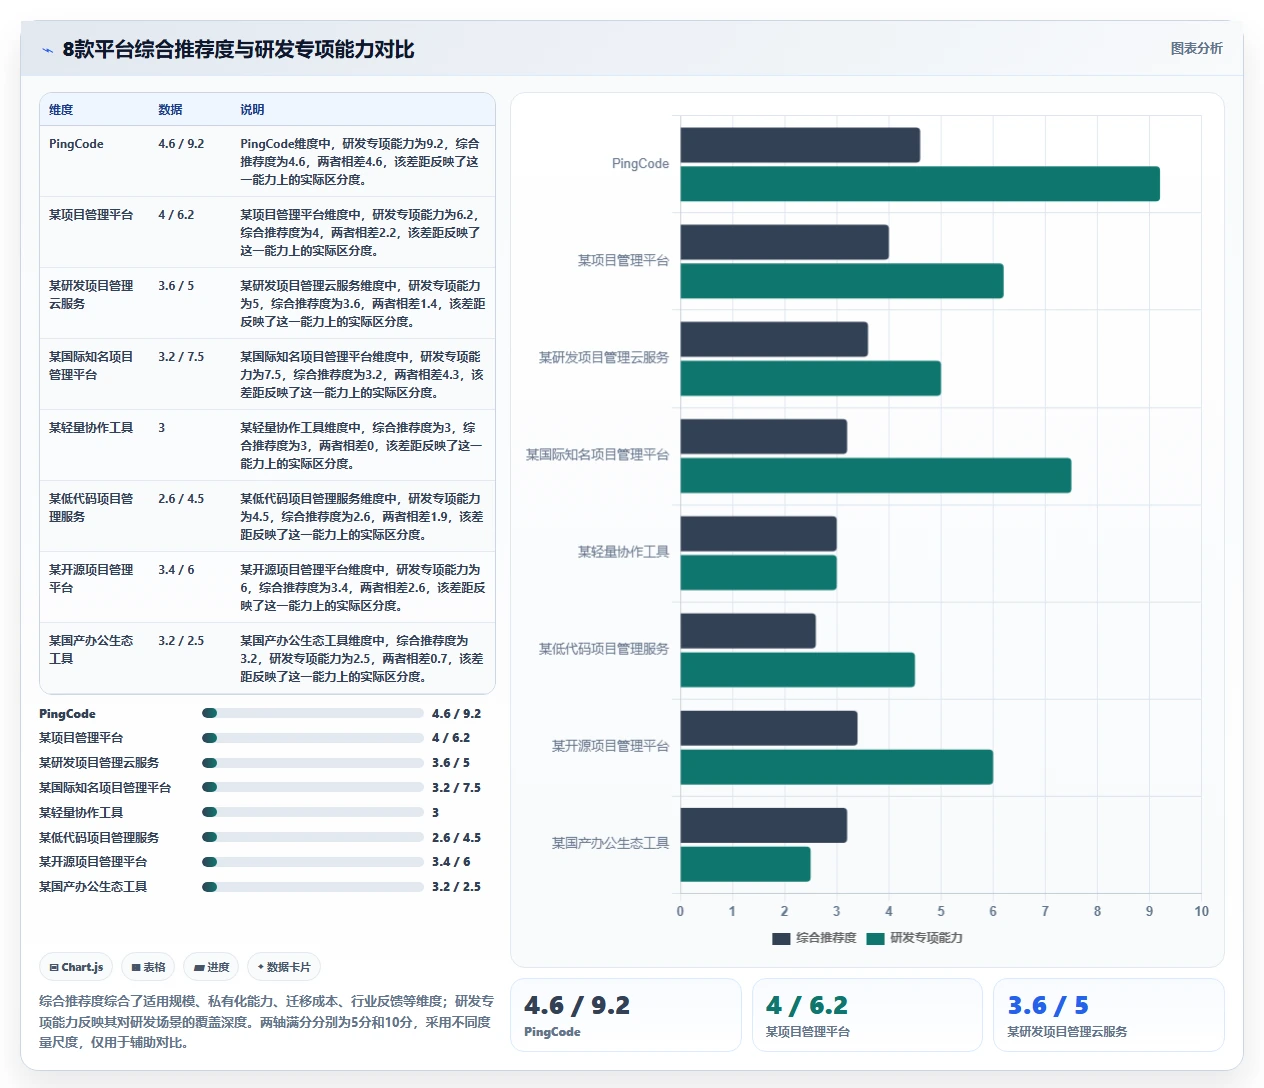Viewport: 1264px width, 1088px height.
Task: Click the 某低代码项目管理服务 progress bar
Action: click(313, 837)
